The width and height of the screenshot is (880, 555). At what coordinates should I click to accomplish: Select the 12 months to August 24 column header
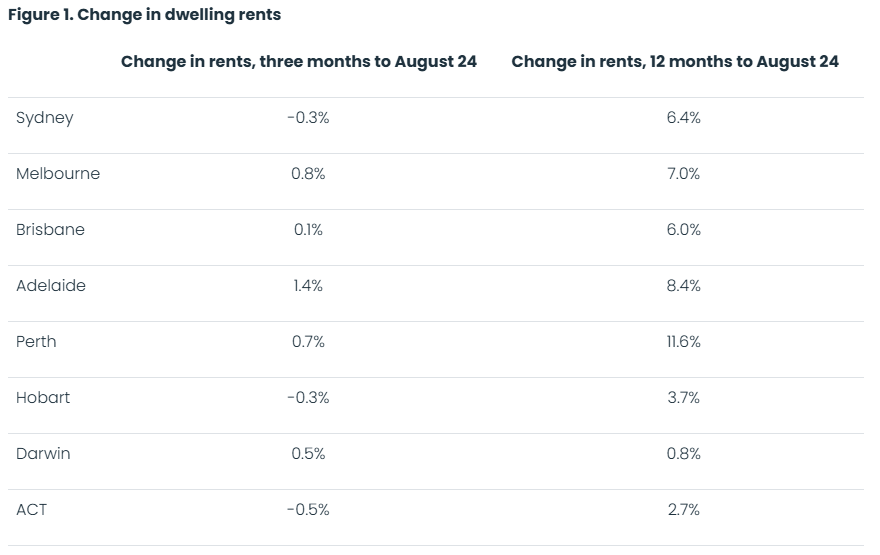(x=675, y=62)
